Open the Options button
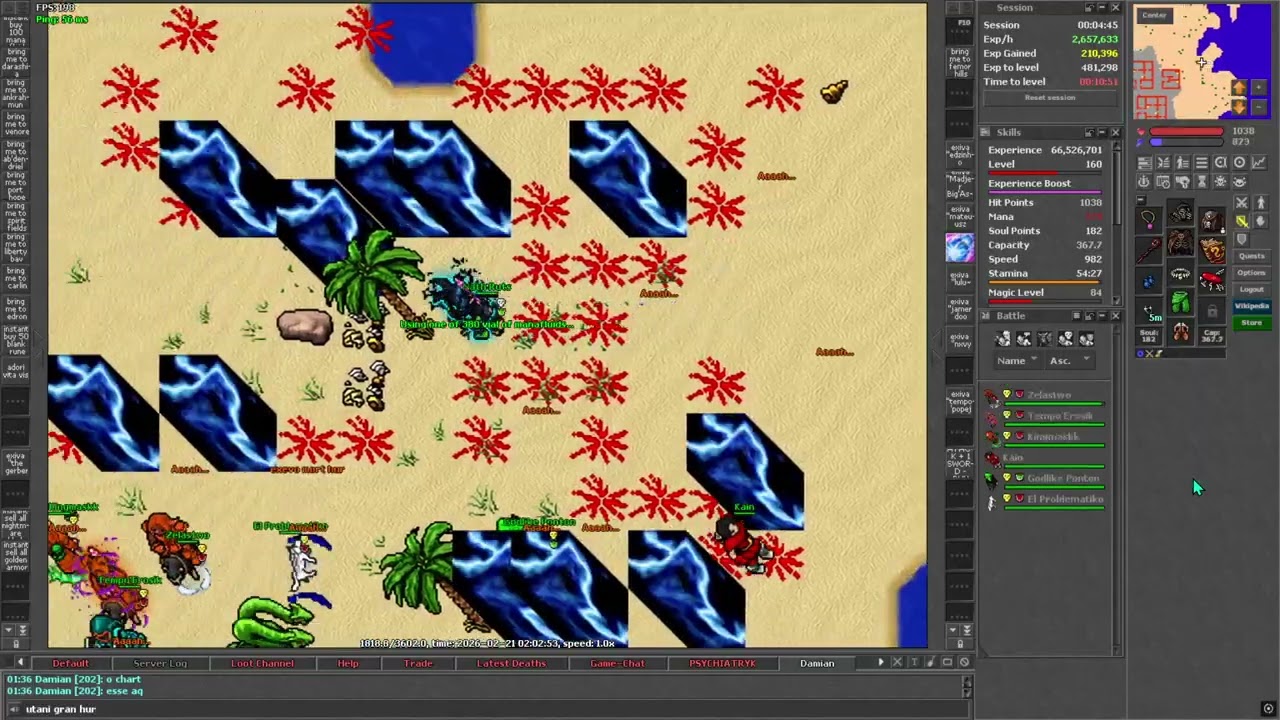 tap(1252, 273)
